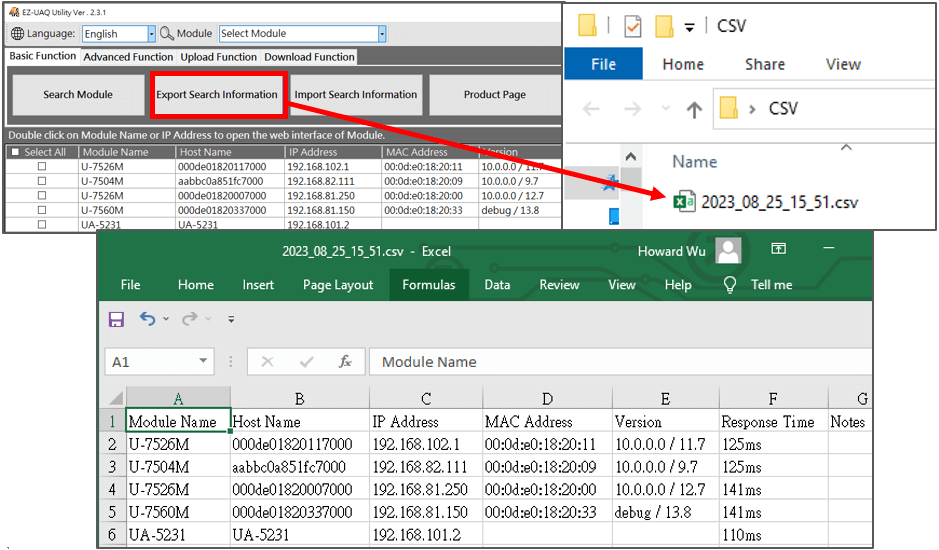Screen dimensions: 939x550
Task: Open the Product Page button
Action: point(495,95)
